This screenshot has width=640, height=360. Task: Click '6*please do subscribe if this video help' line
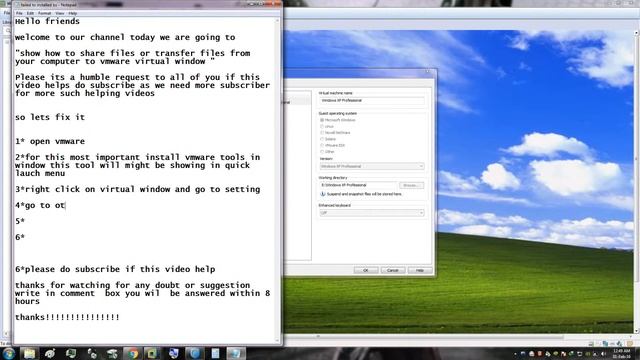[x=115, y=269]
